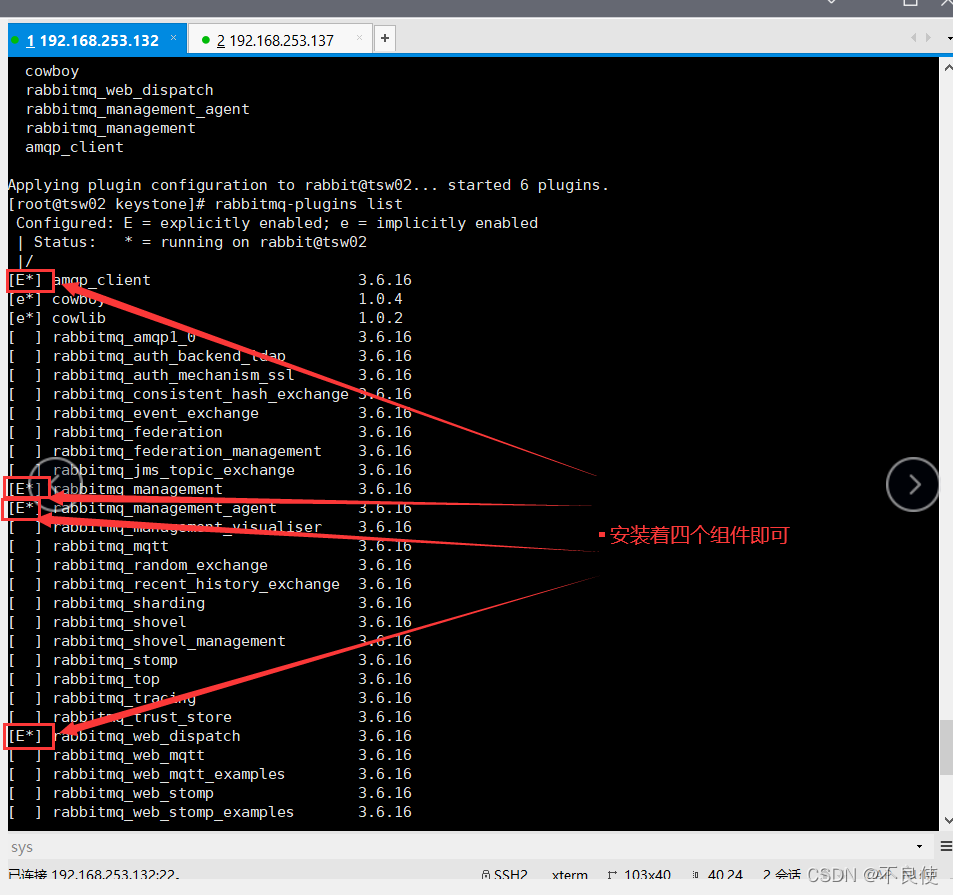This screenshot has width=953, height=895.
Task: Select the rabbitmq_sharding row
Action: point(210,603)
